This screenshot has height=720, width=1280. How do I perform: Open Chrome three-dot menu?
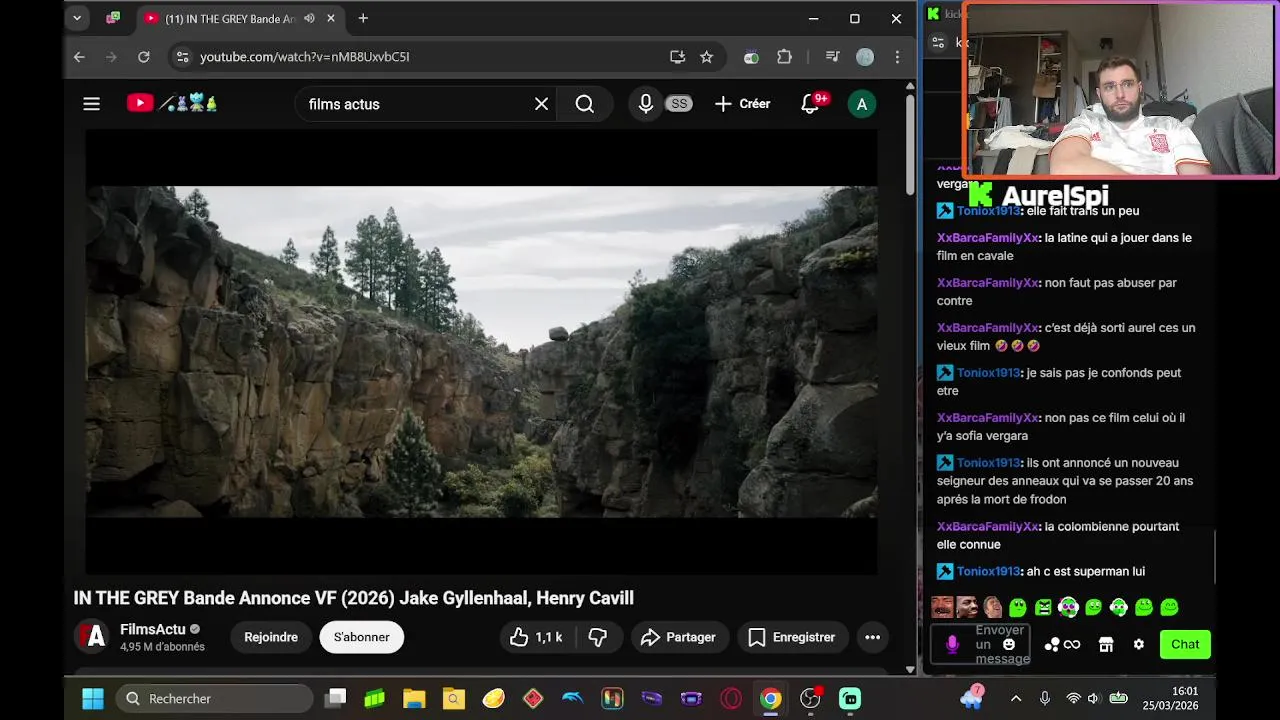pyautogui.click(x=898, y=57)
